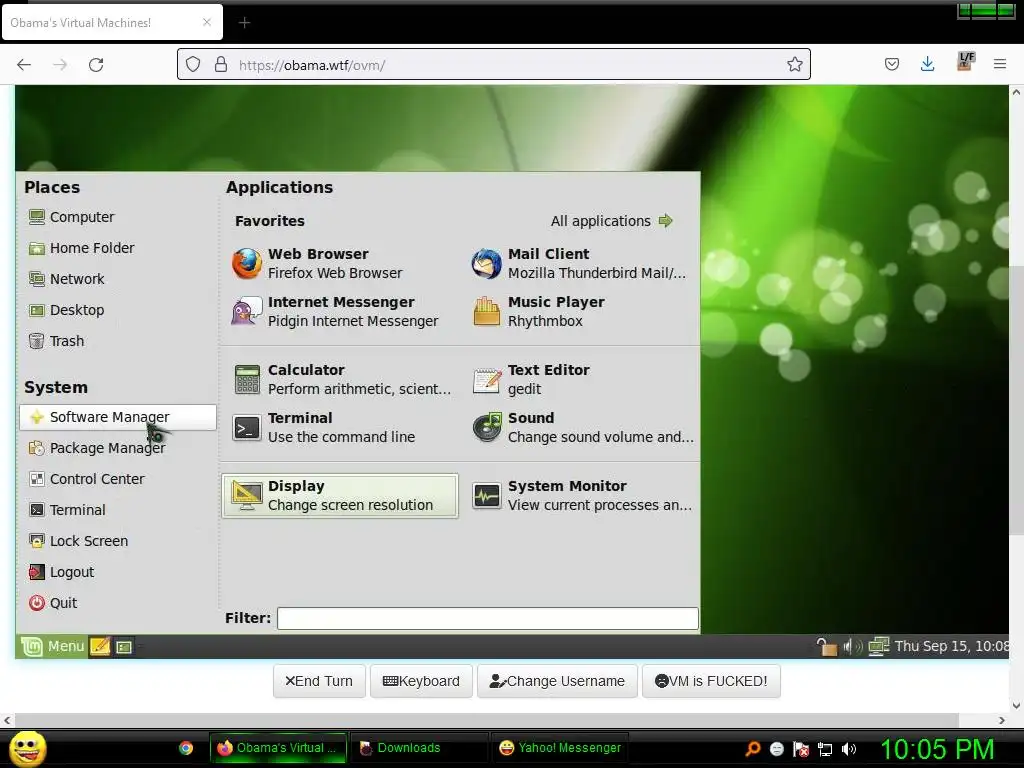Image resolution: width=1024 pixels, height=768 pixels.
Task: Launch System Monitor
Action: pos(581,496)
